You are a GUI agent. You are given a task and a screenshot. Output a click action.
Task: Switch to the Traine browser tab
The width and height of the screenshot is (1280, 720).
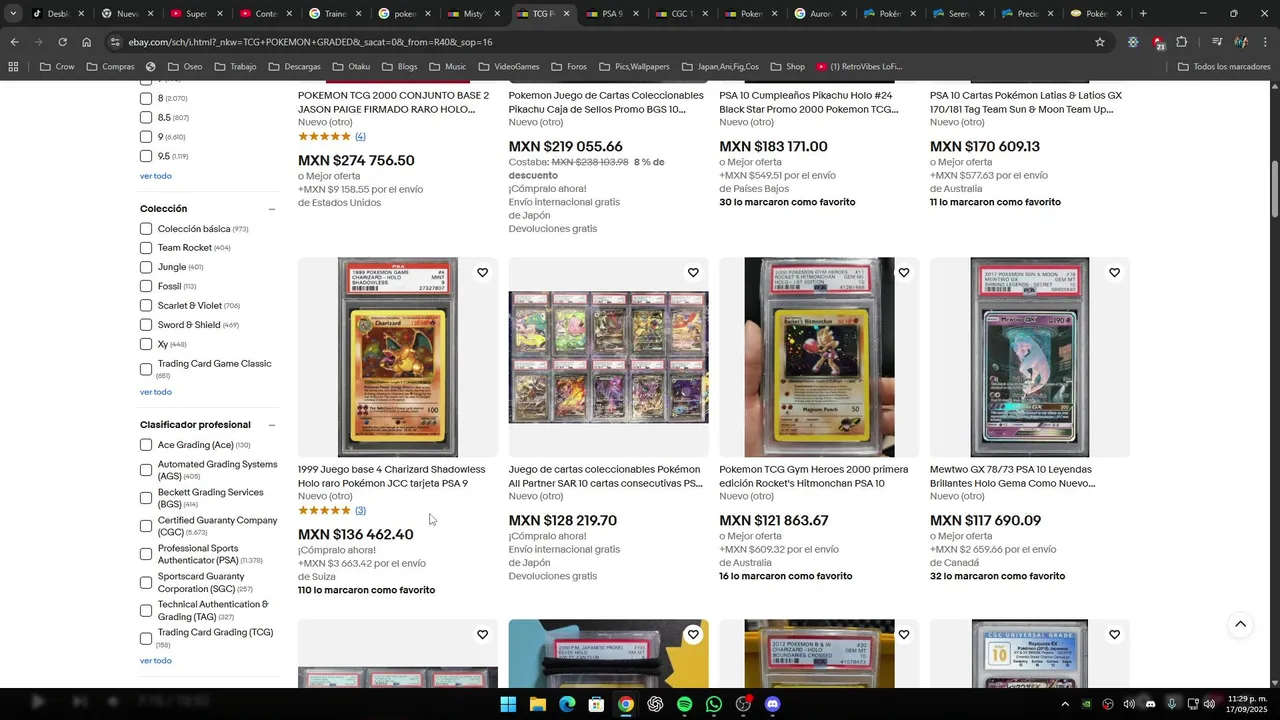tap(335, 14)
